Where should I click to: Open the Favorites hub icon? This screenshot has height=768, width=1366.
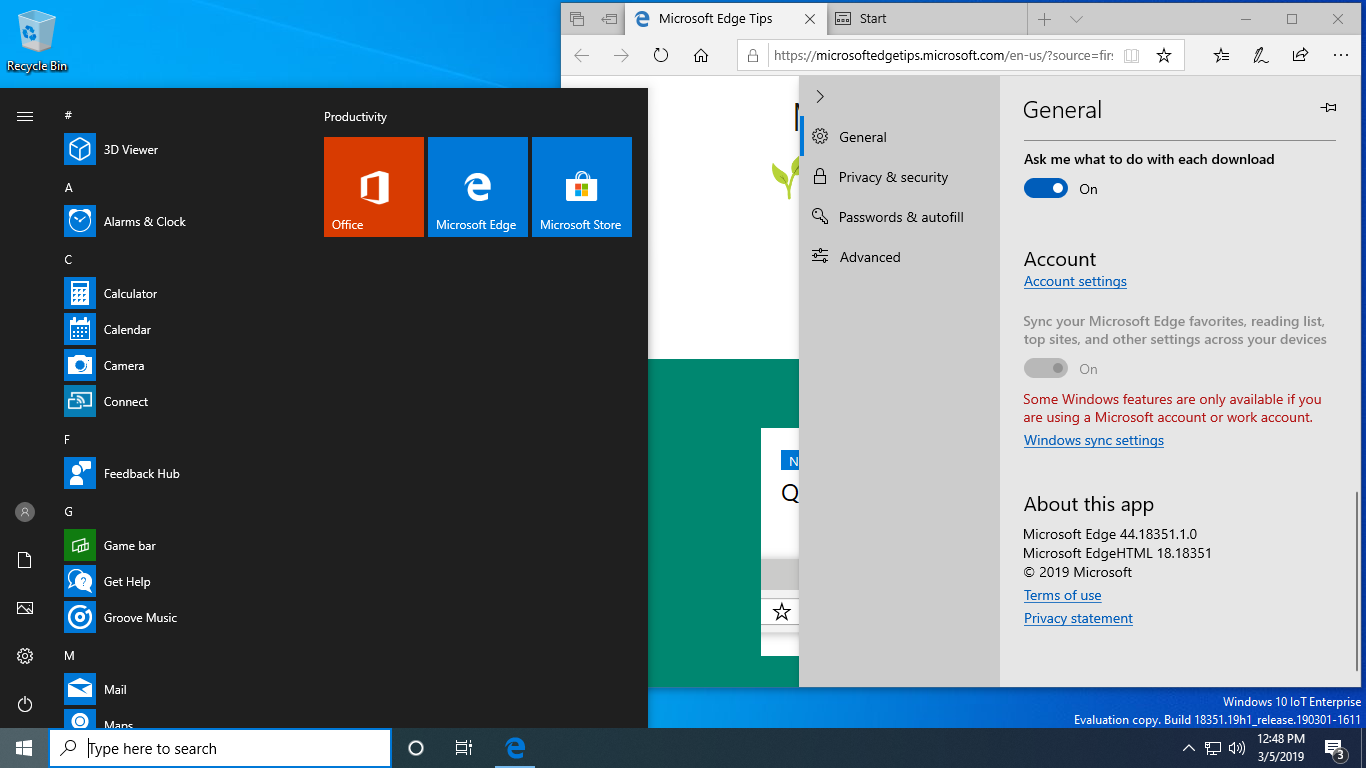[x=1221, y=56]
